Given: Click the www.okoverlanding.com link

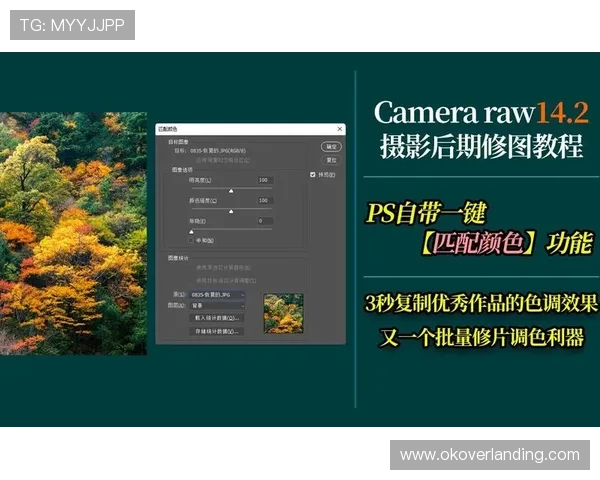Looking at the screenshot, I should pyautogui.click(x=490, y=455).
